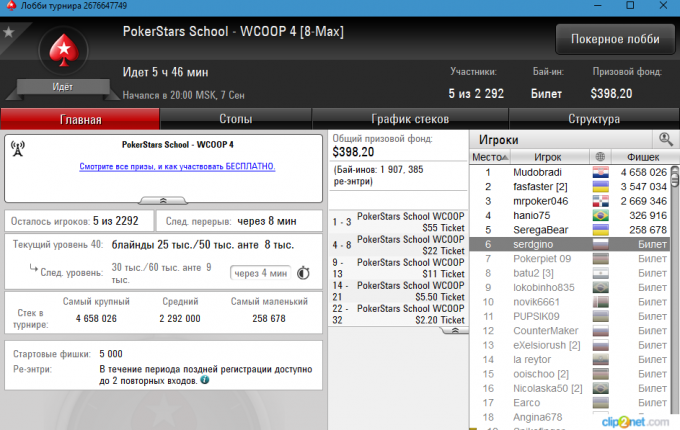Click the 1 - 3 $55 Ticket prize row

[398, 222]
